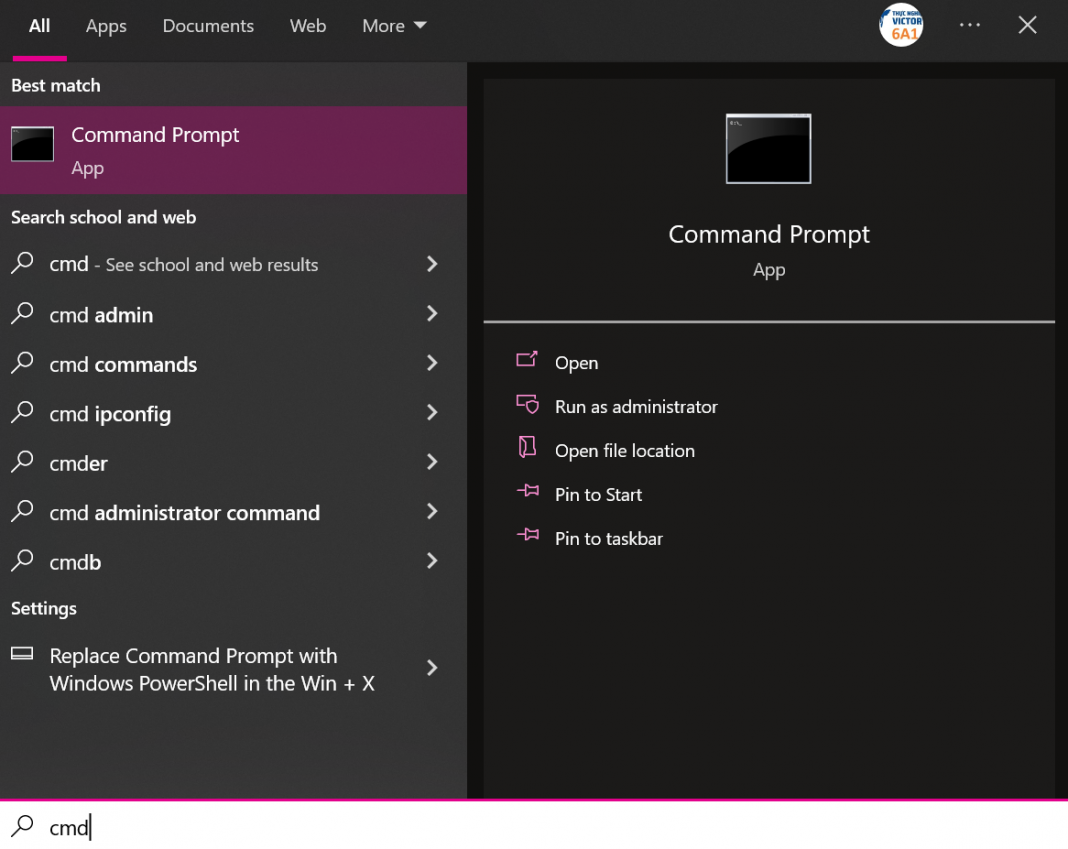Click the Command Prompt icon in Best match

(32, 145)
